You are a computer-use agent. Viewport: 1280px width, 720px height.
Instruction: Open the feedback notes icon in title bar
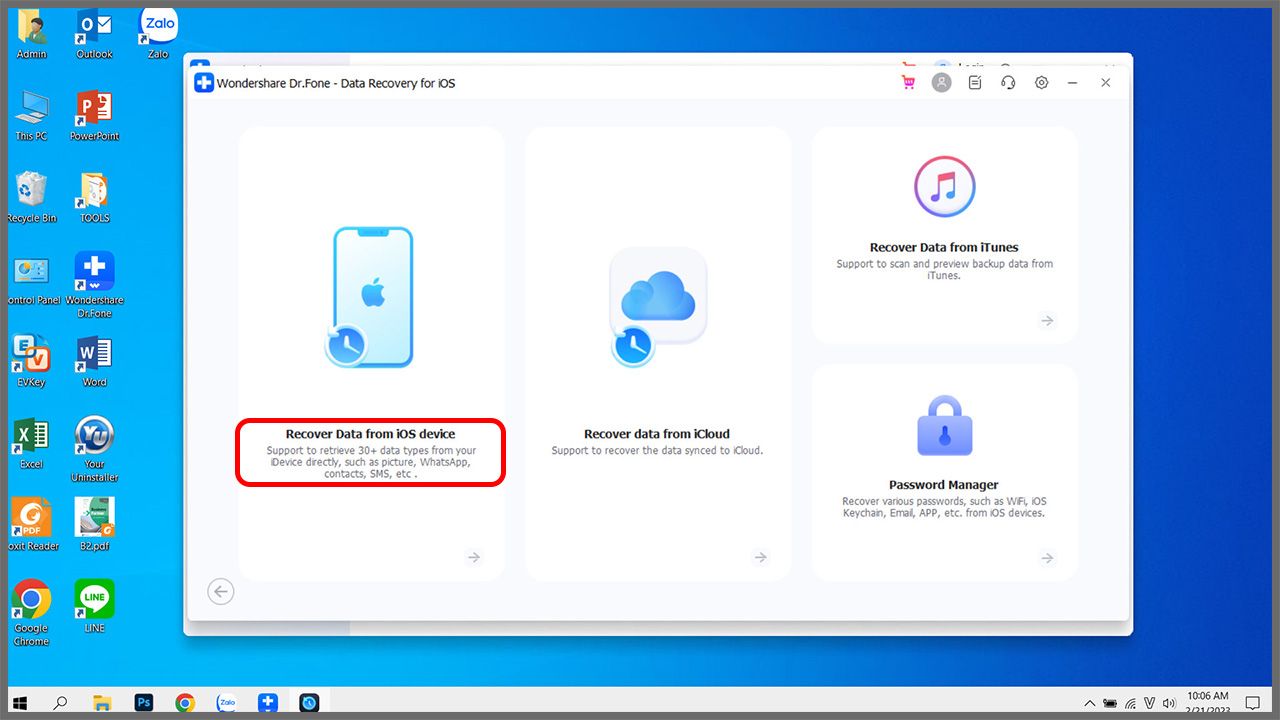[975, 83]
